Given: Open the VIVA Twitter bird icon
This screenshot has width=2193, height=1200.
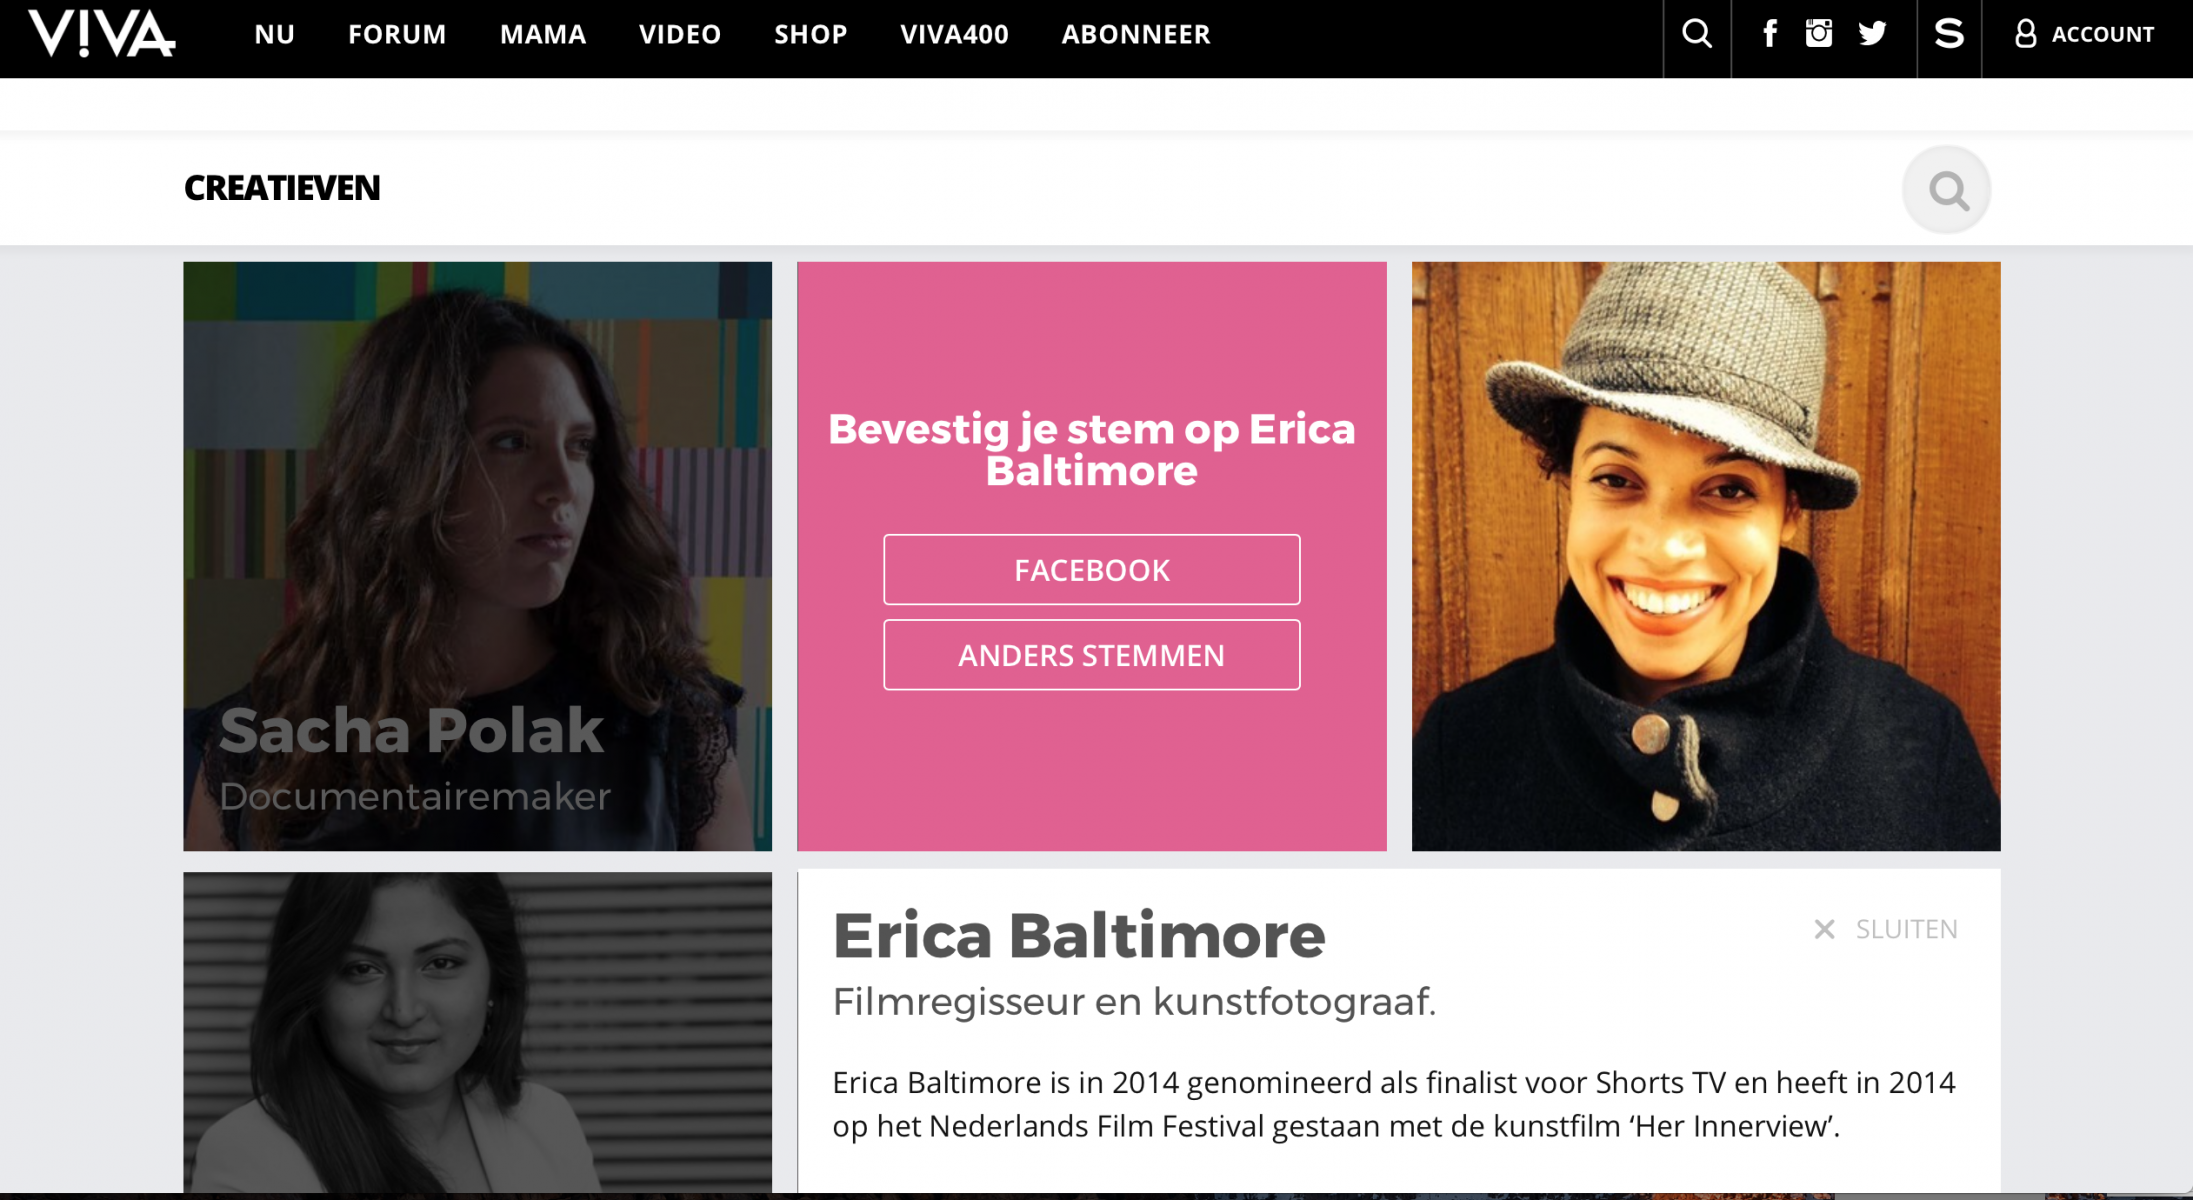Looking at the screenshot, I should [1872, 34].
